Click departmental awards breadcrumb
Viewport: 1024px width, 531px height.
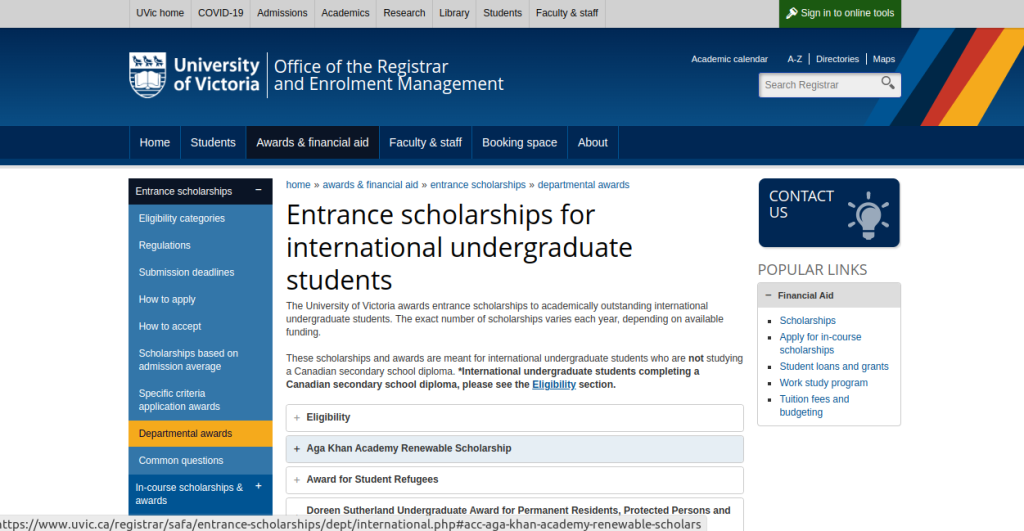click(583, 185)
